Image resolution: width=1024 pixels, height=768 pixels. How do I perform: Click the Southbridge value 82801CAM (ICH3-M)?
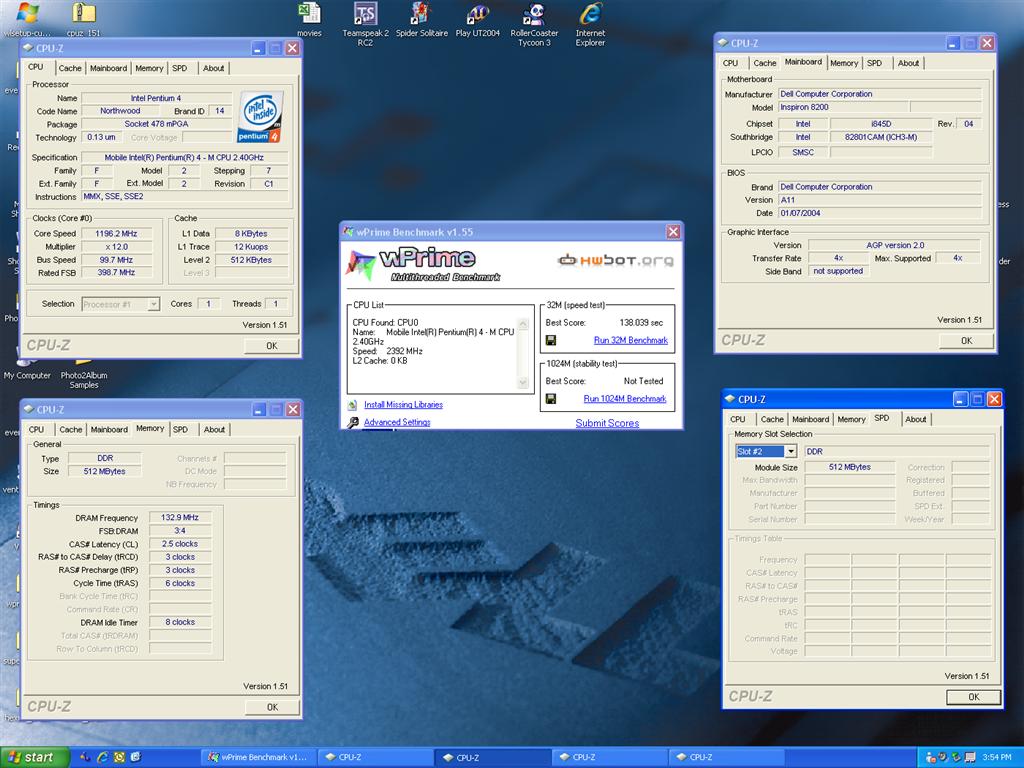coord(880,137)
